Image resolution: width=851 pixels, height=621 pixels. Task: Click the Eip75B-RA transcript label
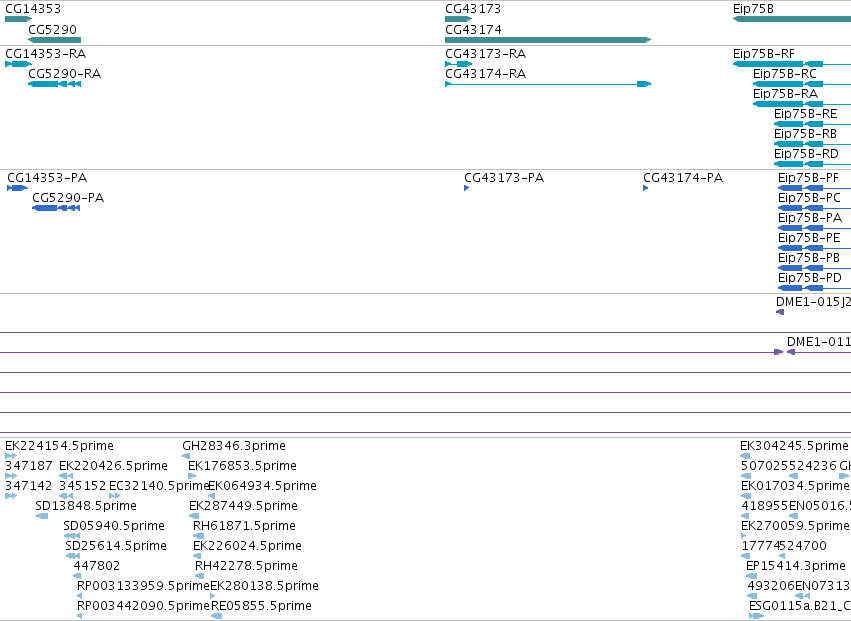point(785,94)
